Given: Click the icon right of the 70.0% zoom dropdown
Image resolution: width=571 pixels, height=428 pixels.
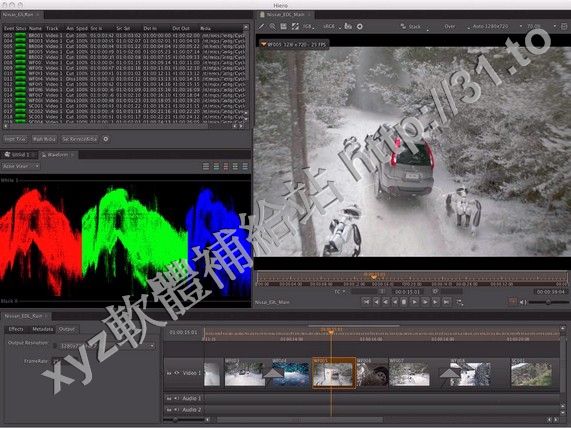Looking at the screenshot, I should click(x=564, y=26).
